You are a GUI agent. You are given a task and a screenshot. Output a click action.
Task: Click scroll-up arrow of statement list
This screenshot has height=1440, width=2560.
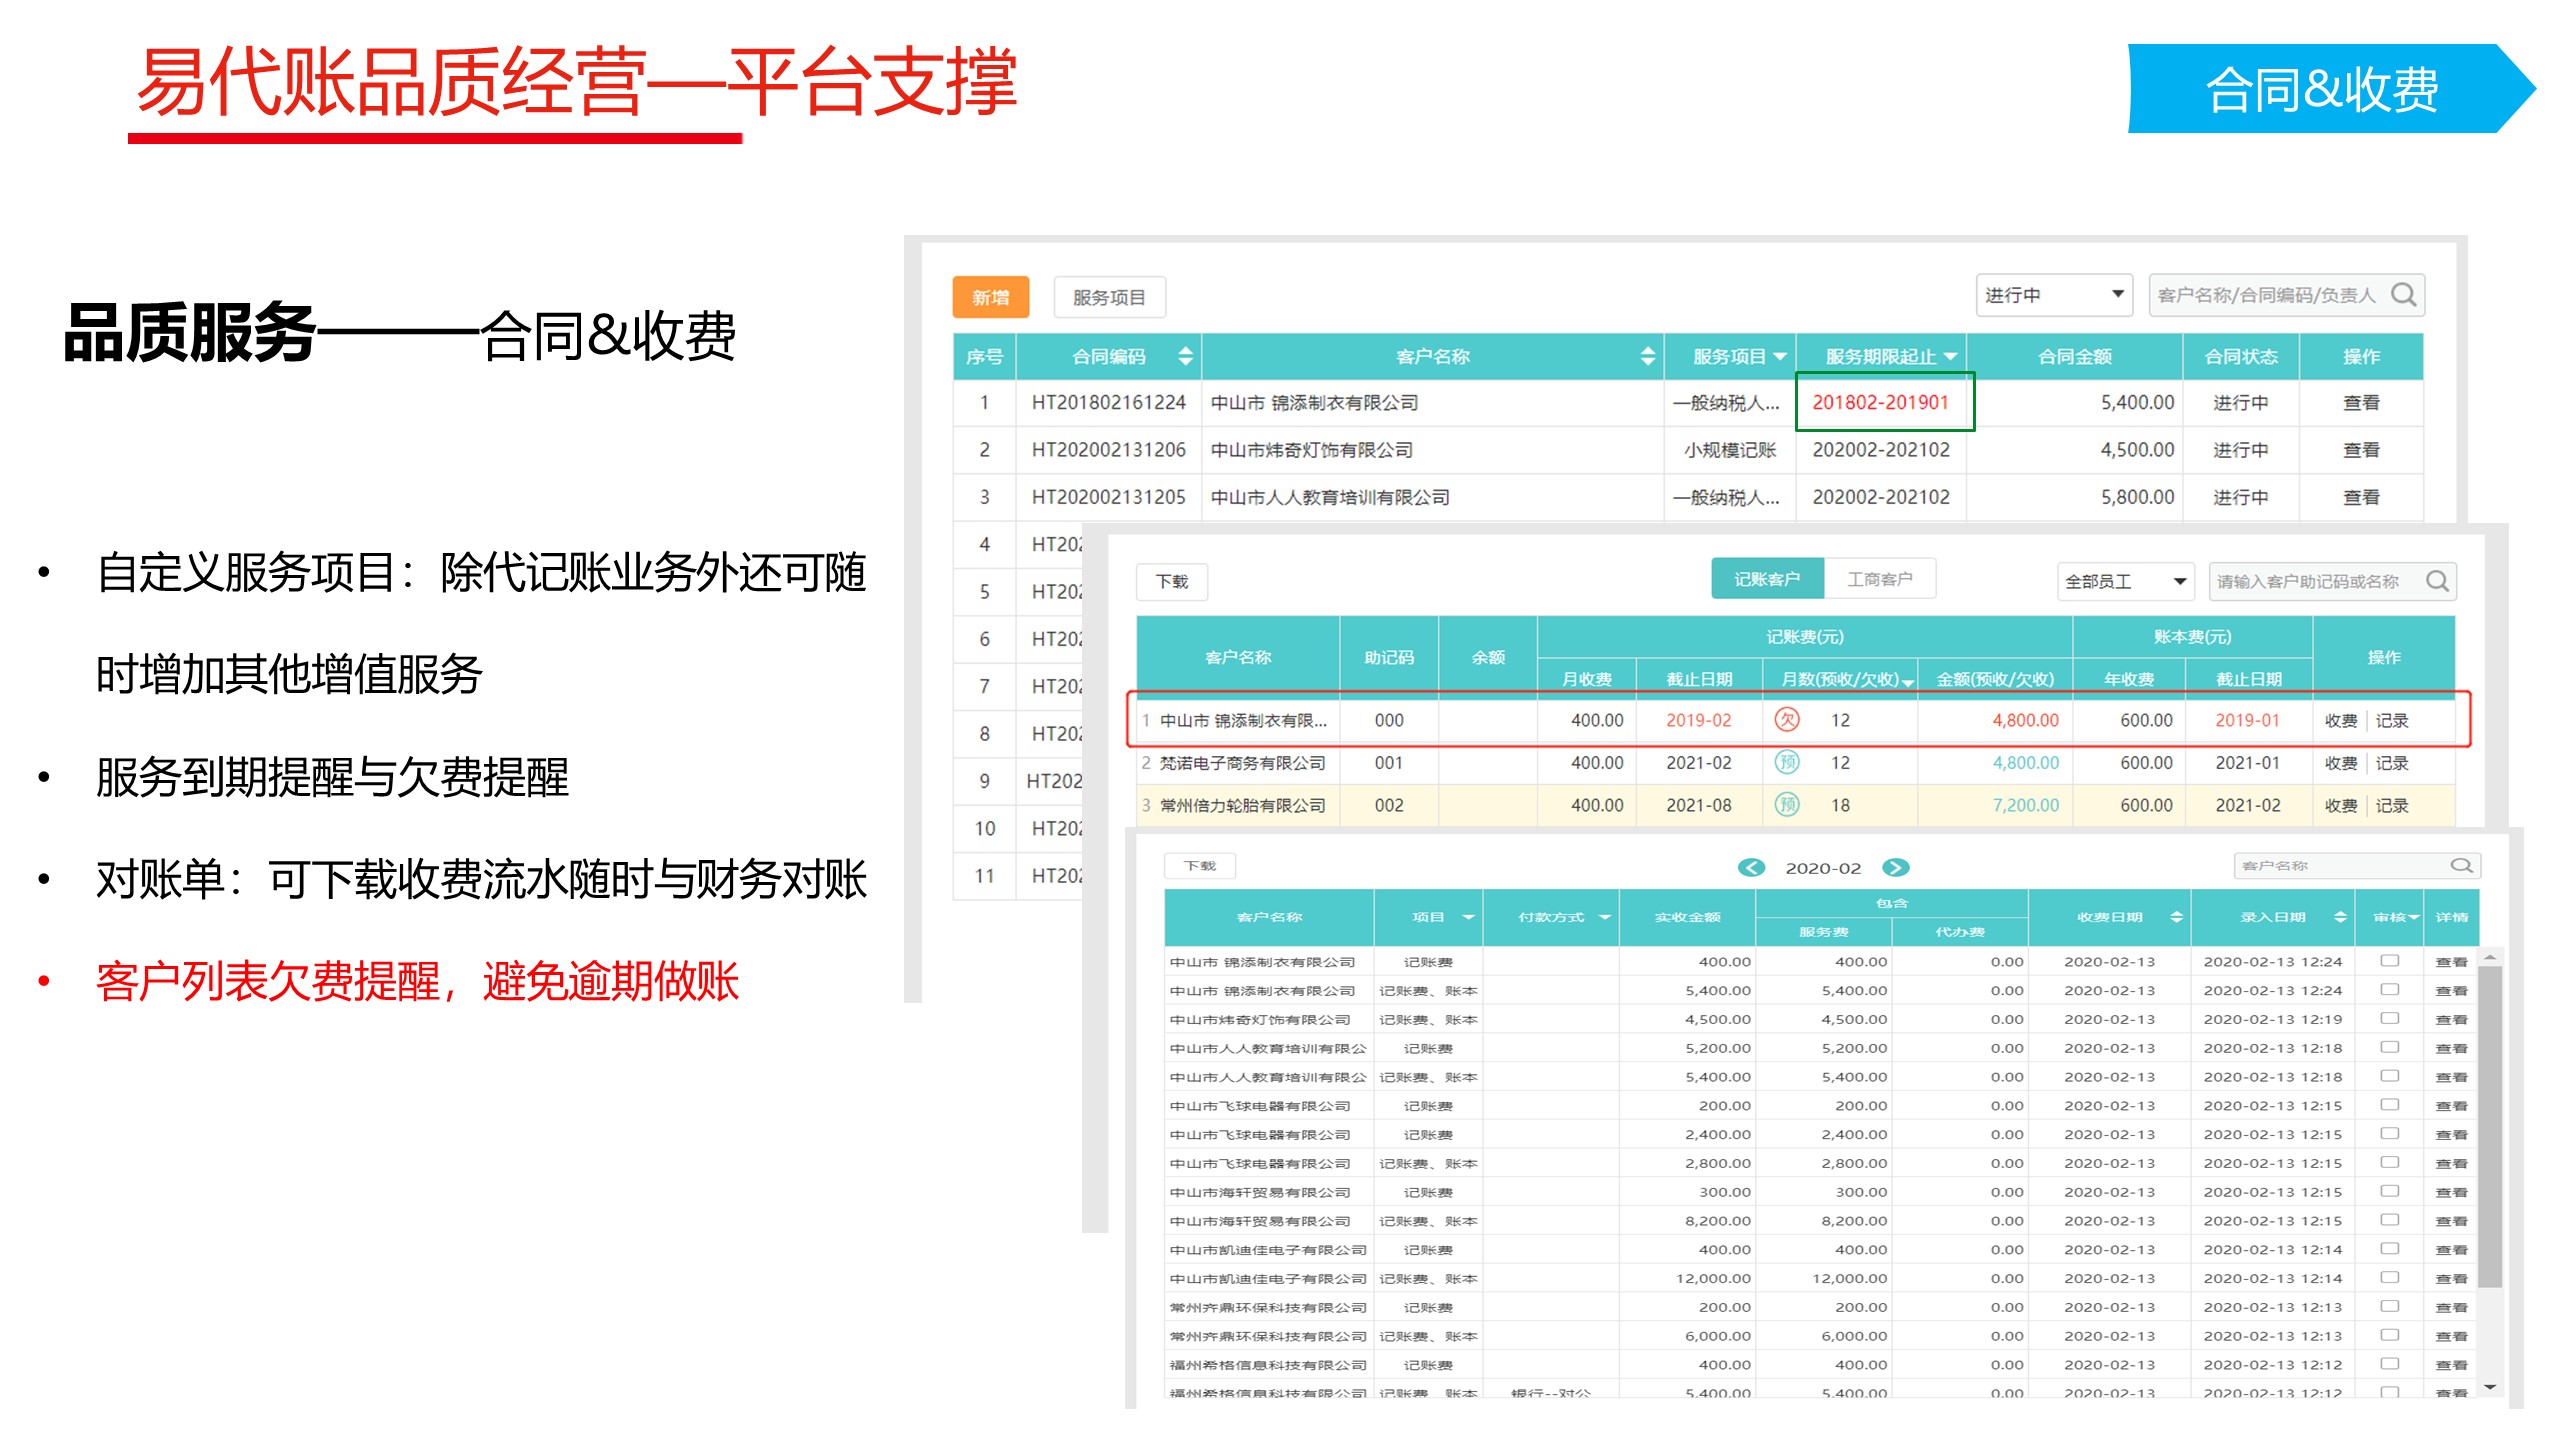click(x=2490, y=958)
